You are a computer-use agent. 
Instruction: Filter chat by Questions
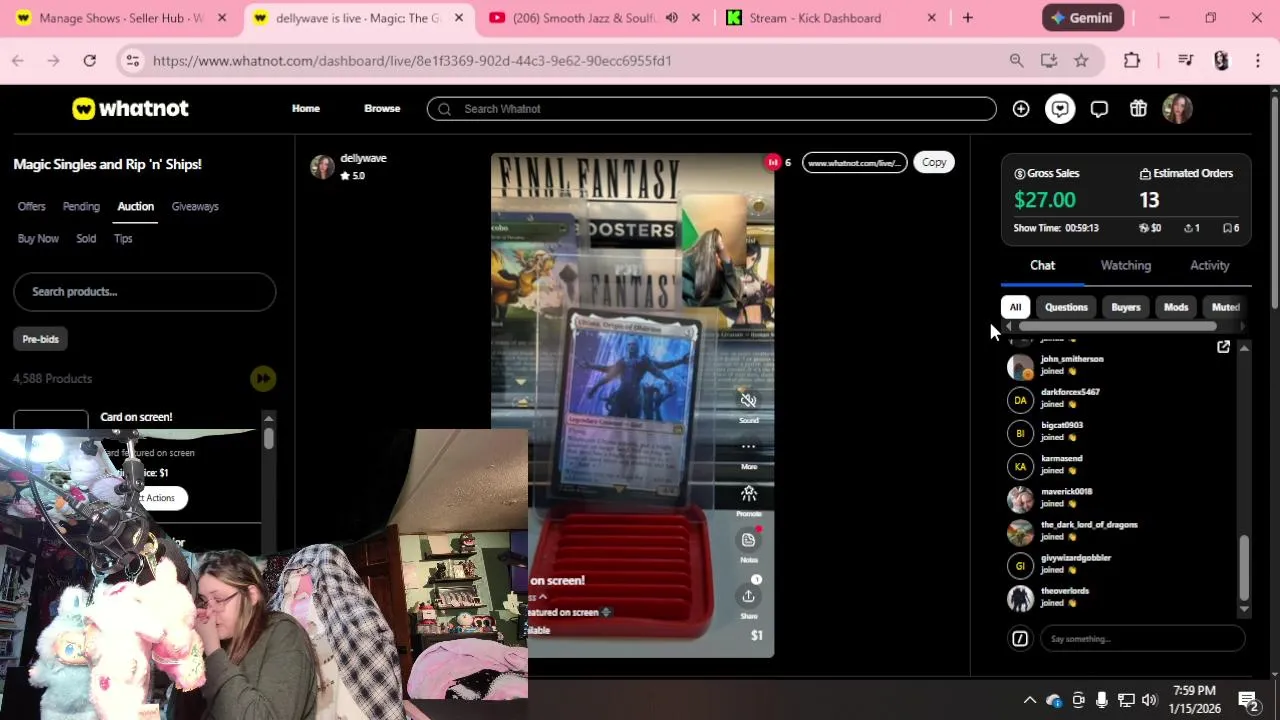[x=1066, y=308]
